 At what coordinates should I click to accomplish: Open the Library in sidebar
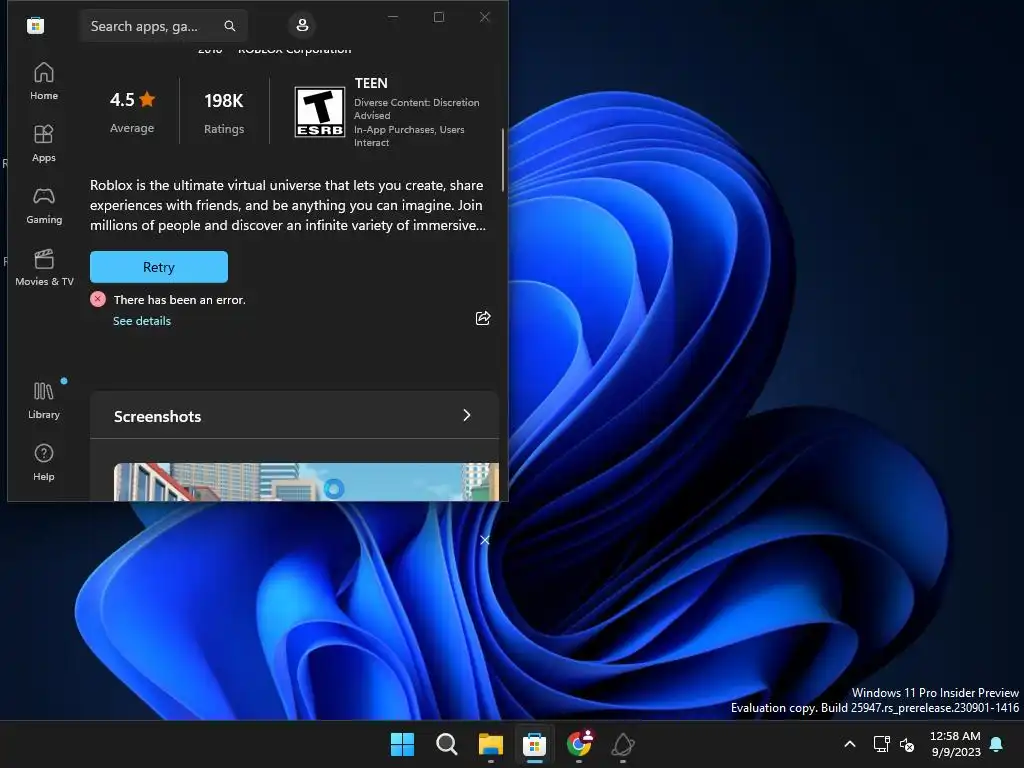(x=44, y=400)
